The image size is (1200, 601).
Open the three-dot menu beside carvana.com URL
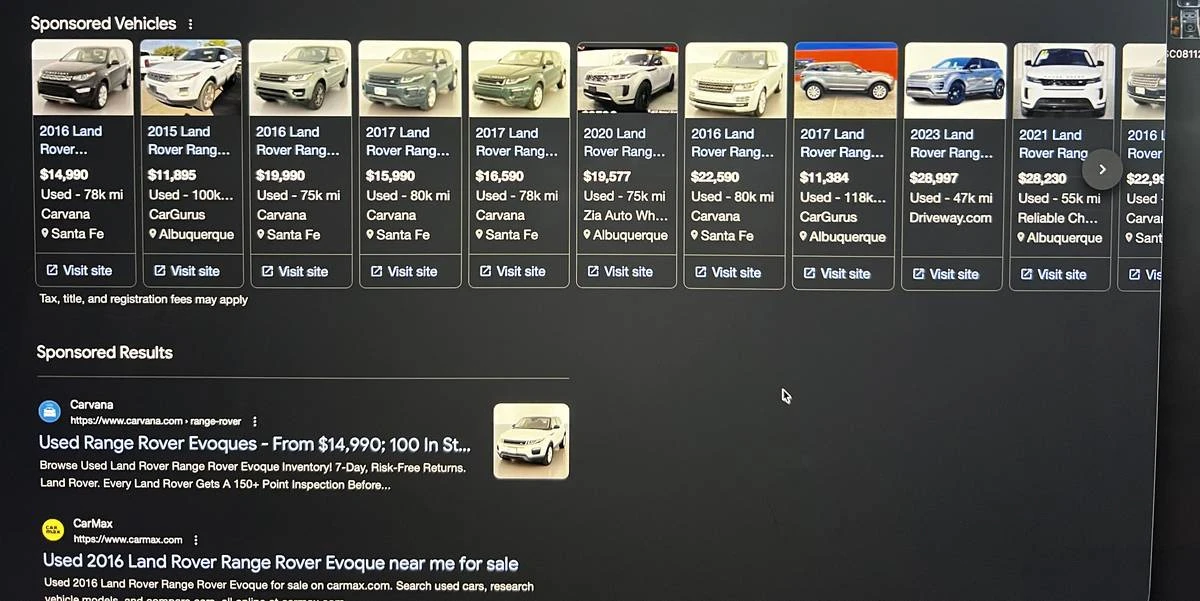[x=255, y=422]
